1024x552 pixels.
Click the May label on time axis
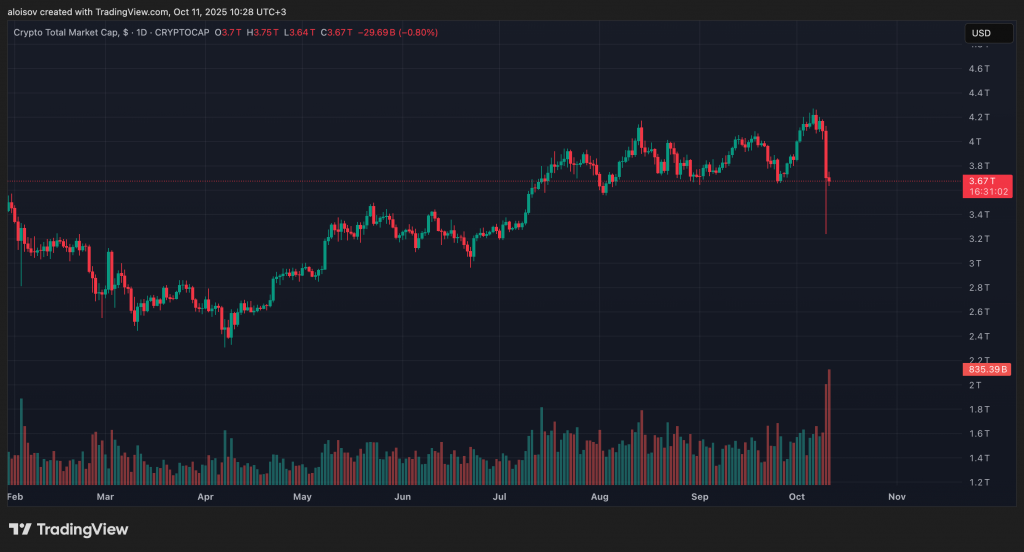coord(303,496)
